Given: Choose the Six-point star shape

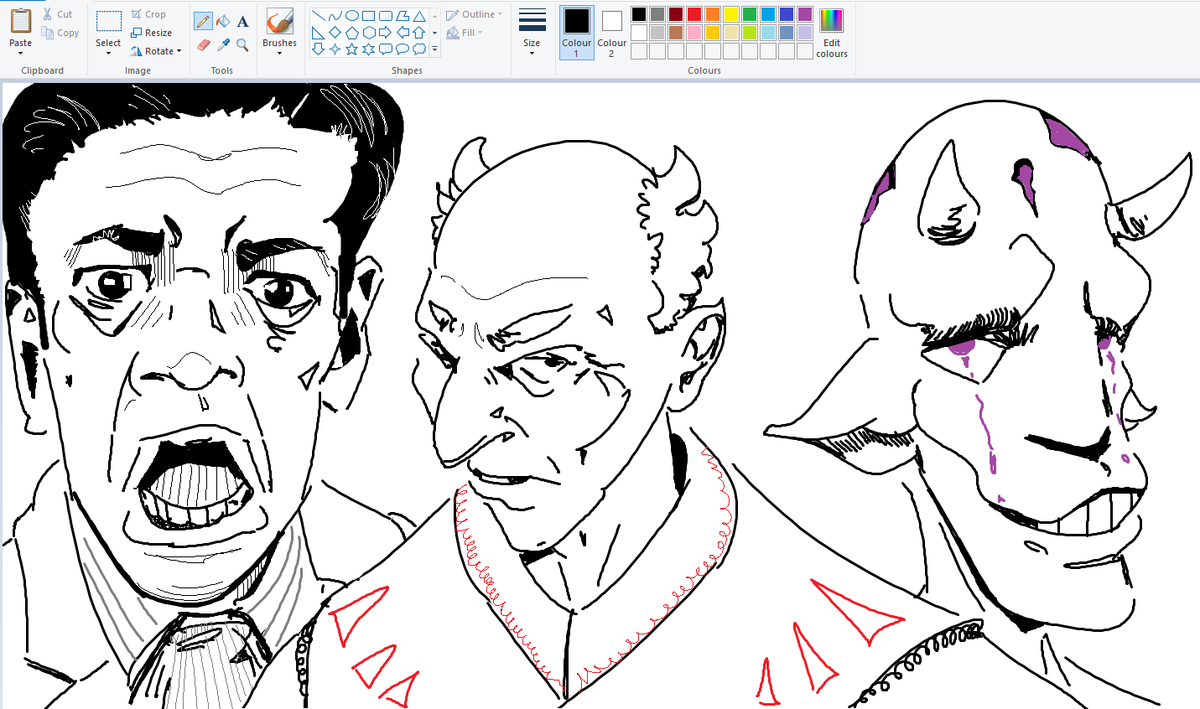Looking at the screenshot, I should coord(368,48).
